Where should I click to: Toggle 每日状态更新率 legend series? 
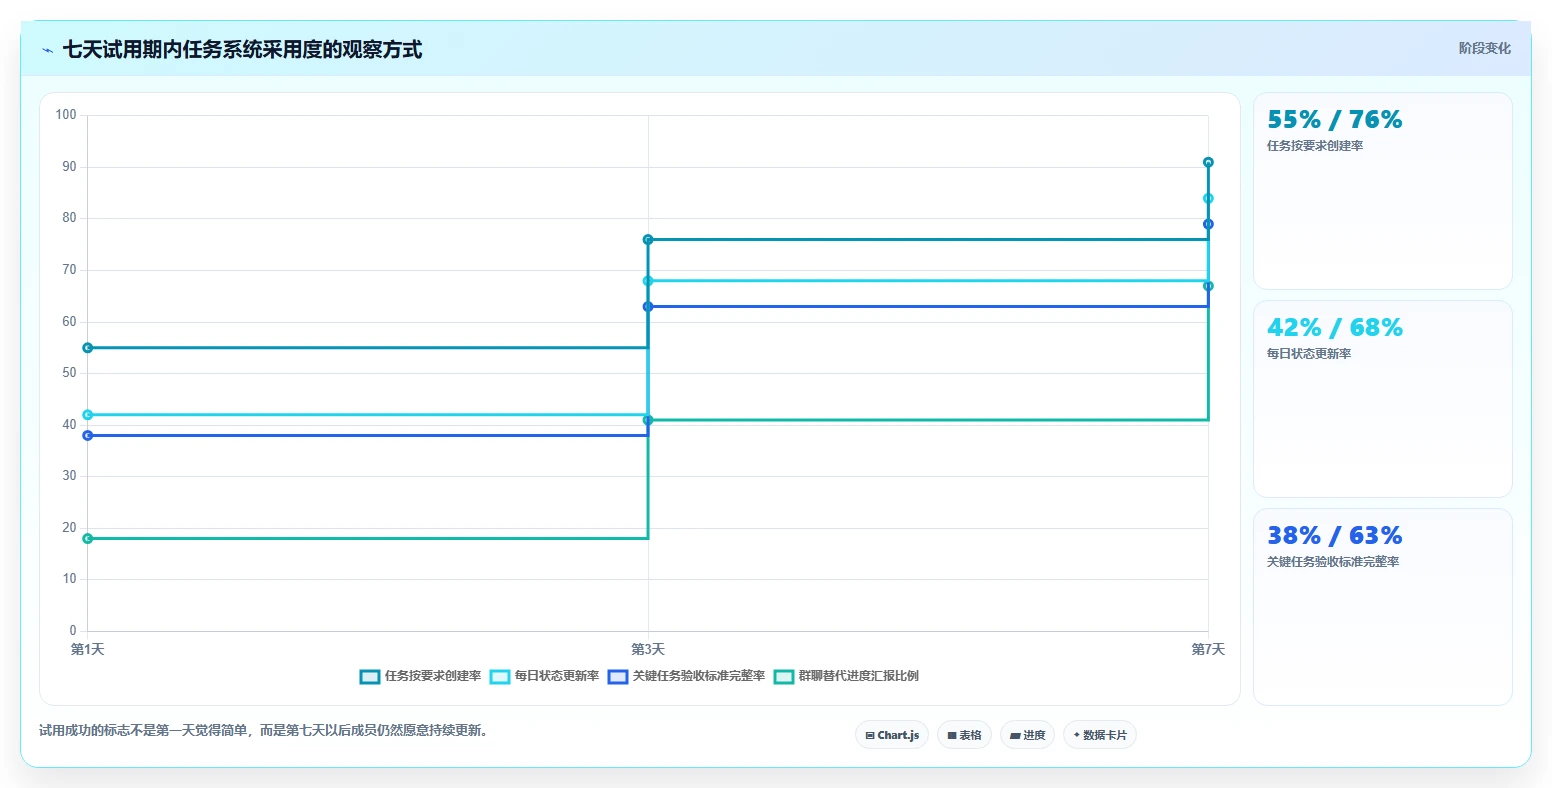click(x=544, y=676)
